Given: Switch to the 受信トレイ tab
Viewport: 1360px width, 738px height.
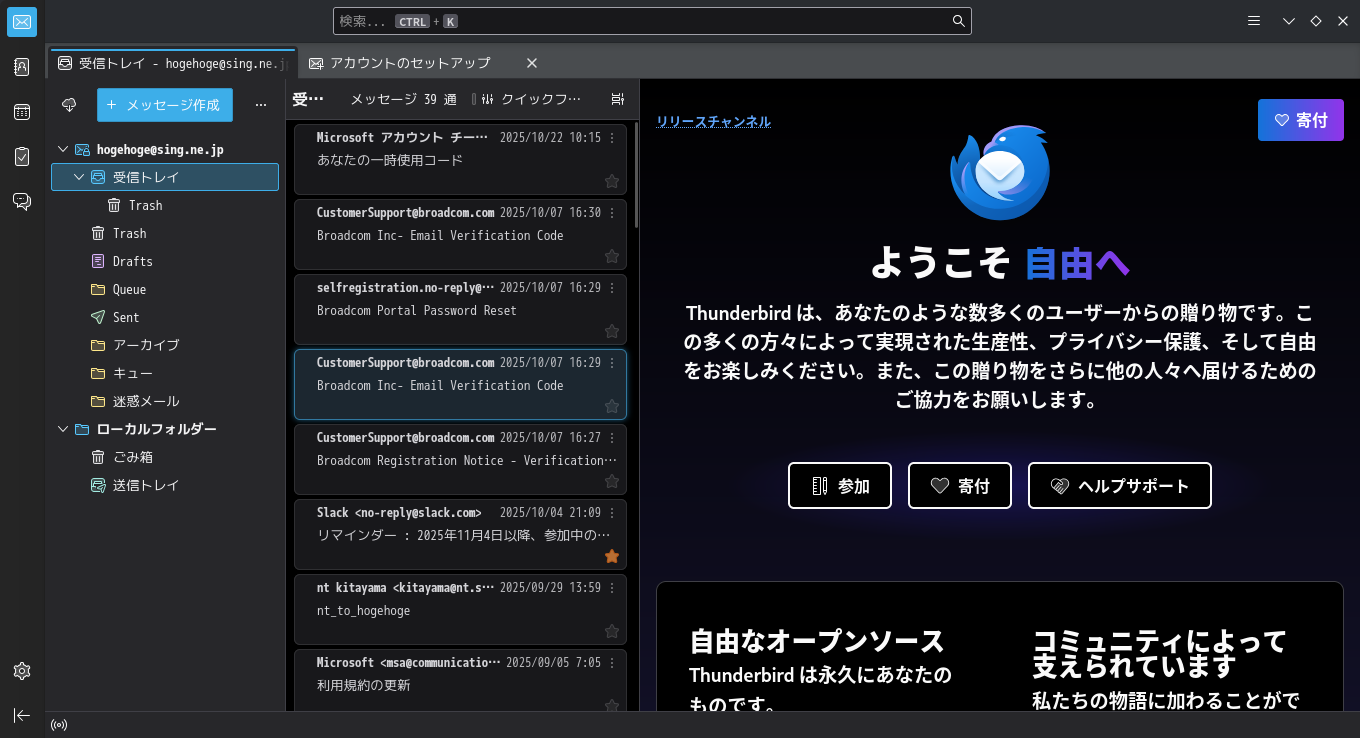Looking at the screenshot, I should tap(173, 63).
